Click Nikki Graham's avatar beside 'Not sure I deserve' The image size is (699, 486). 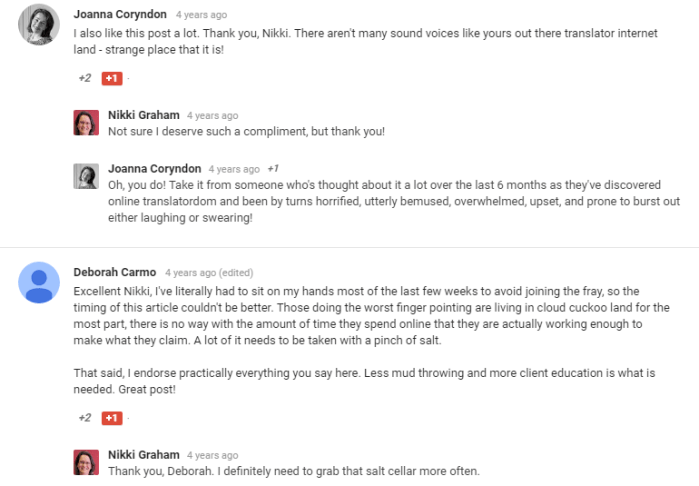coord(86,123)
